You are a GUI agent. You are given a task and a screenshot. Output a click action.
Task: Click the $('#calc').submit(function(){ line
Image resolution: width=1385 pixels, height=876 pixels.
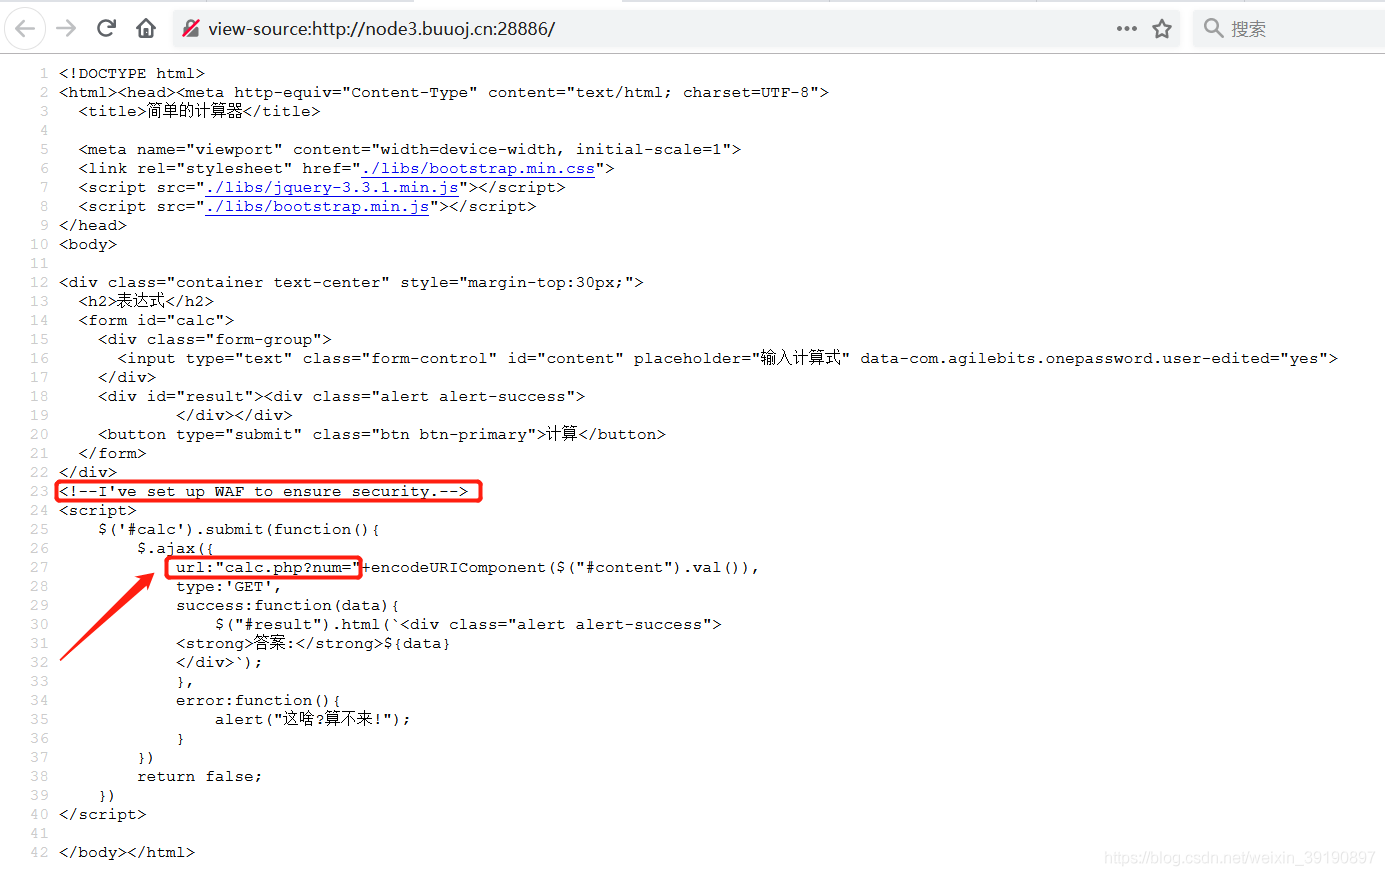click(239, 529)
